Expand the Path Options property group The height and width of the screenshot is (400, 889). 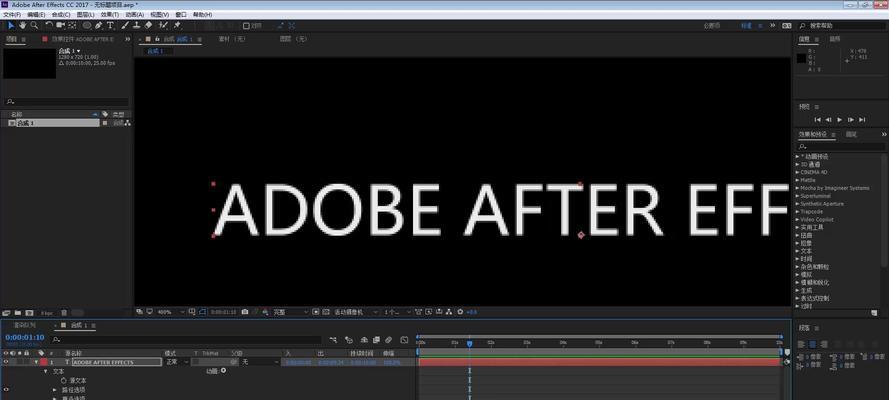click(x=55, y=390)
